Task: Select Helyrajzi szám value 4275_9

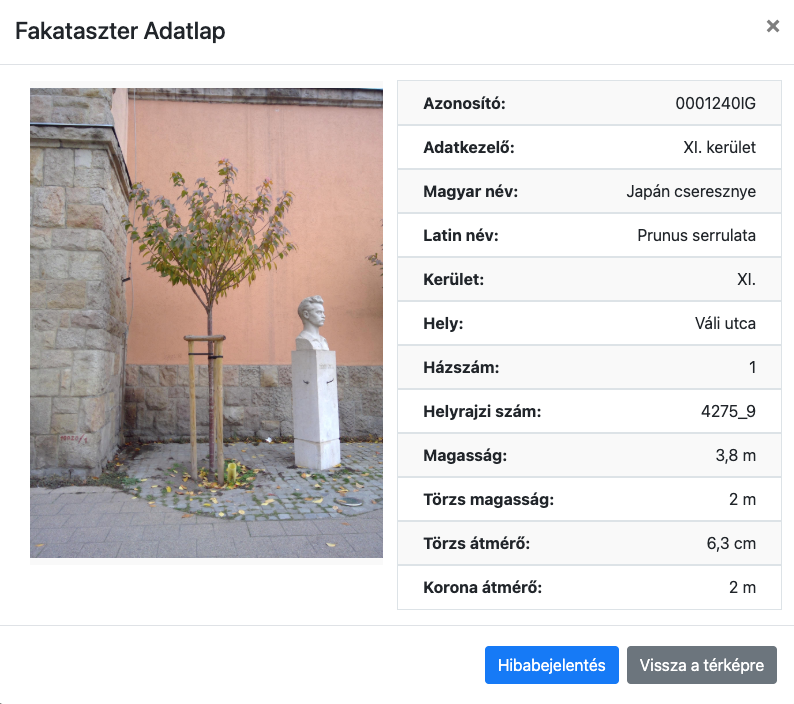Action: point(728,411)
